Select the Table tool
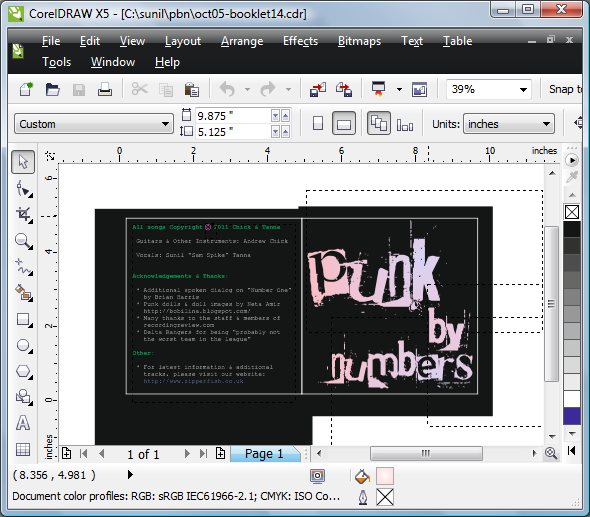This screenshot has width=590, height=517. tap(23, 449)
